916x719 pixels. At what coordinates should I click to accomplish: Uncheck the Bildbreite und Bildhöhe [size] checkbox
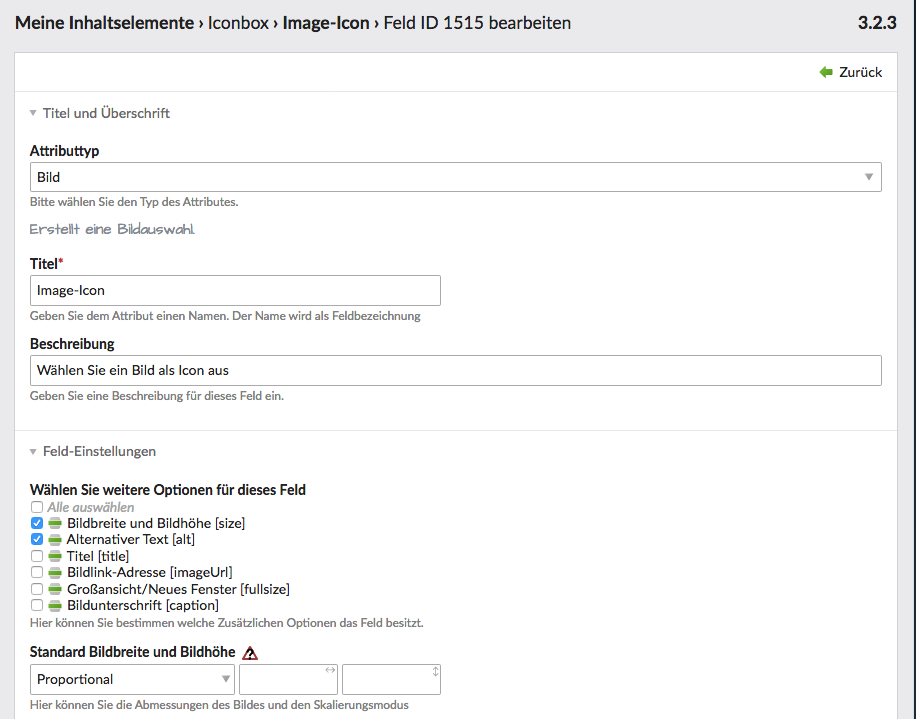click(37, 523)
